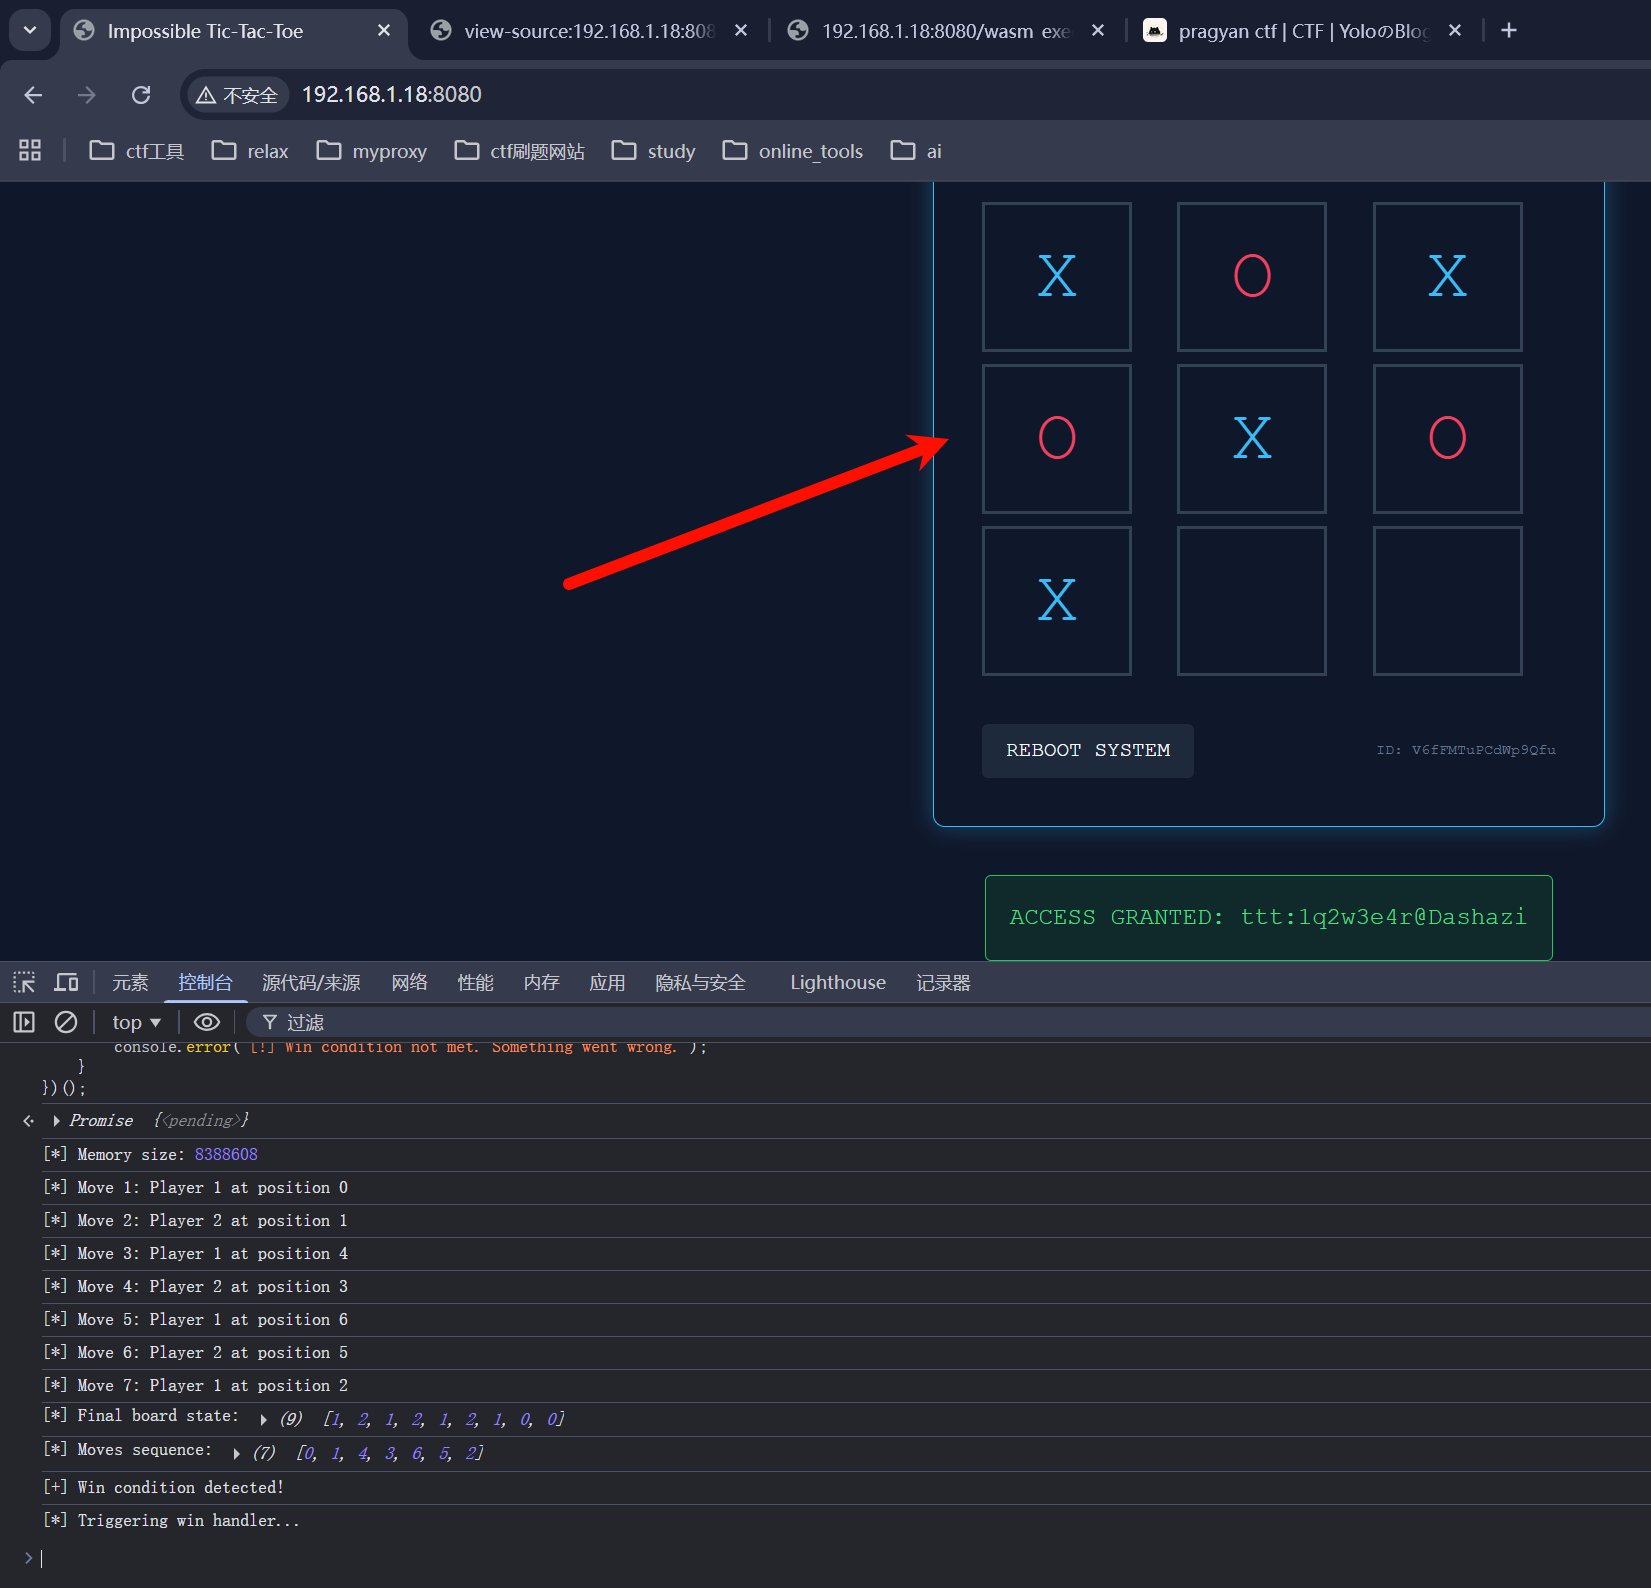Viewport: 1651px width, 1588px height.
Task: Click the browser reload button
Action: coord(141,95)
